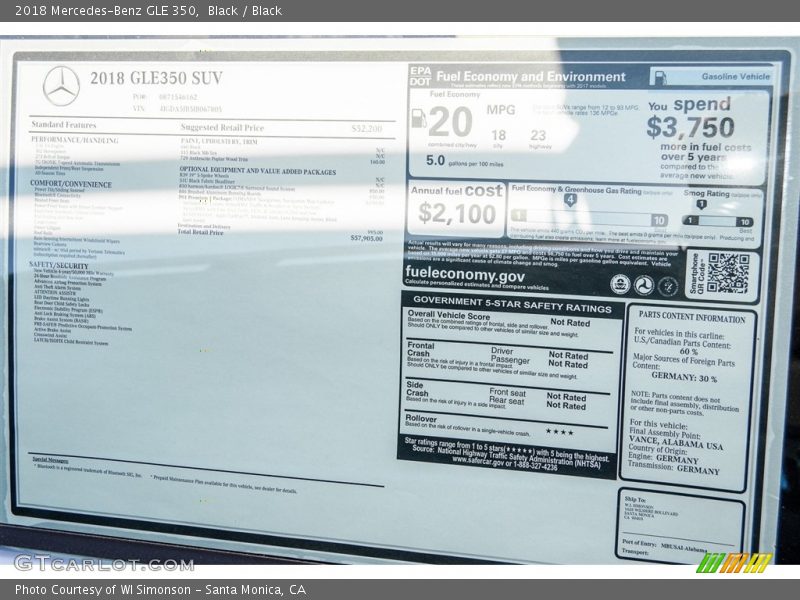
Task: Click the '2018 GLE350 SUV' heading
Action: point(157,78)
